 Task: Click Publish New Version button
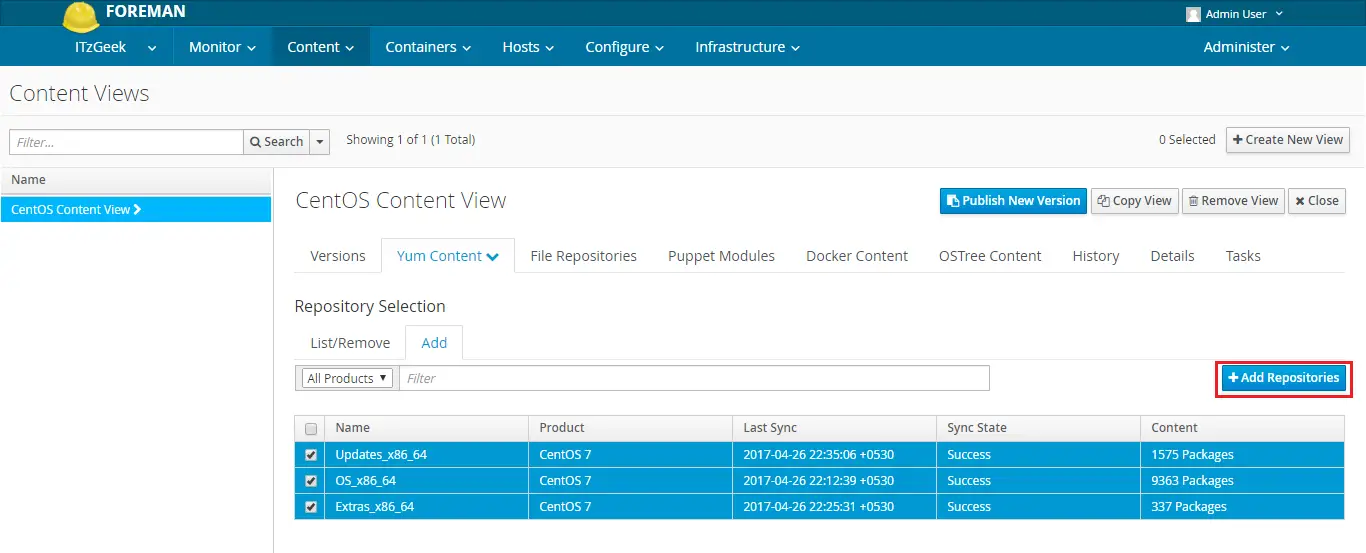tap(1013, 201)
